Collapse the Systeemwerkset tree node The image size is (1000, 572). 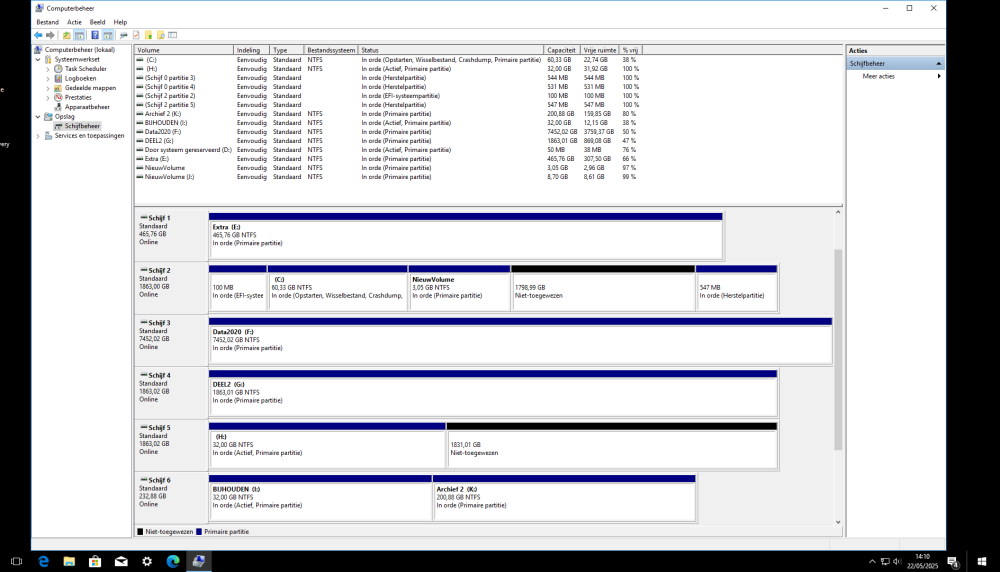pyautogui.click(x=39, y=59)
